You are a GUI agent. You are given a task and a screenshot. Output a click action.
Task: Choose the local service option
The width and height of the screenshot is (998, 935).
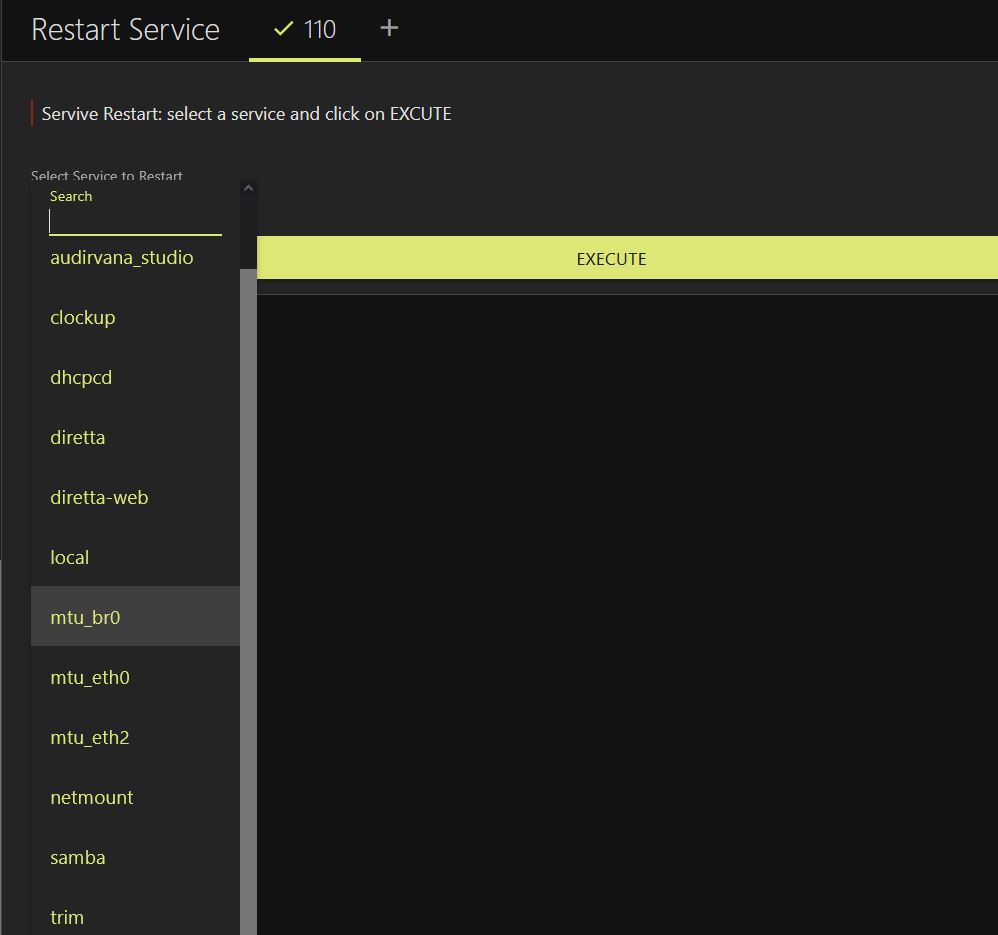135,556
